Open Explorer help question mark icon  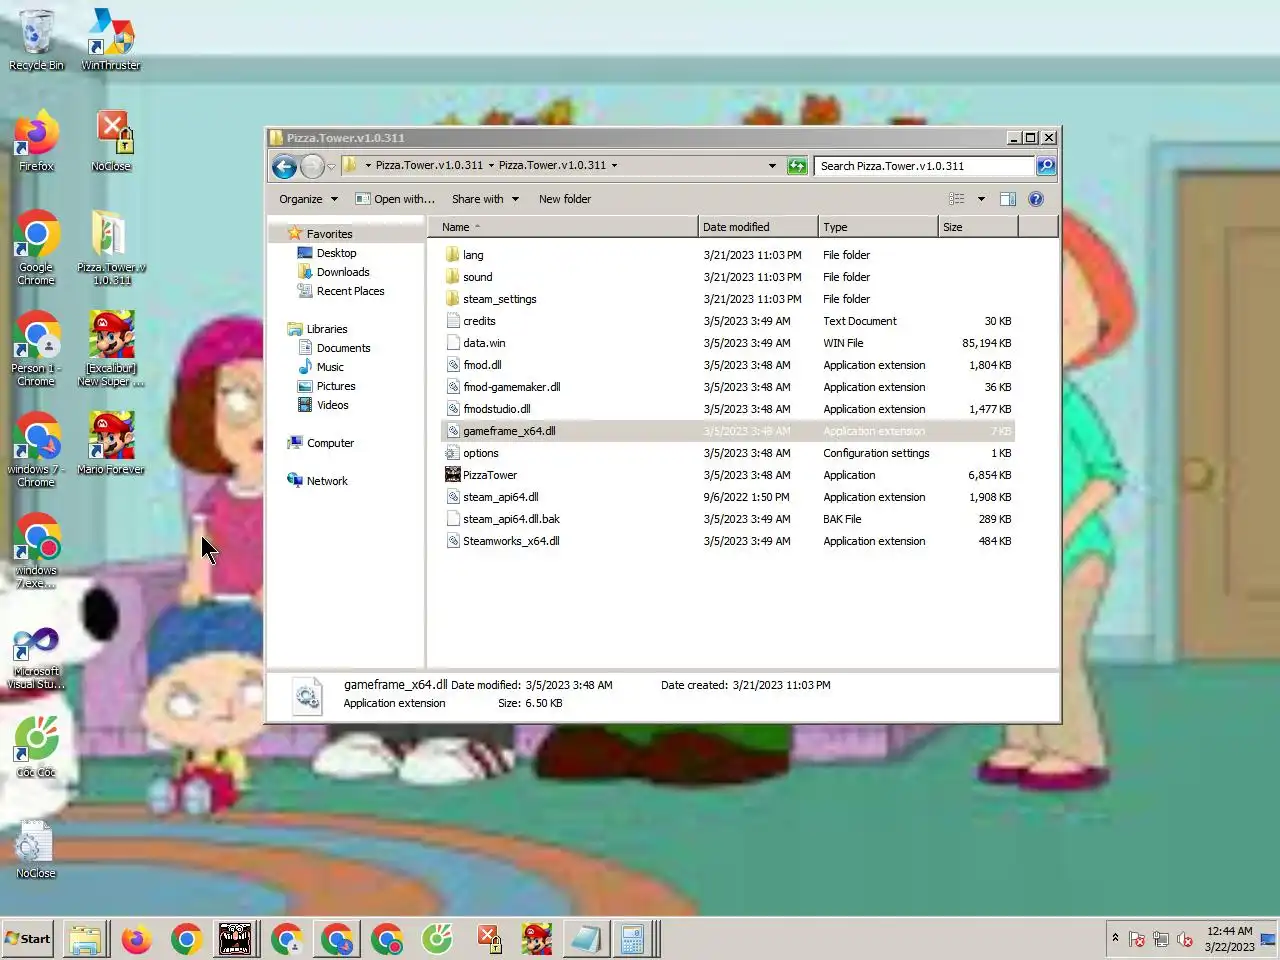click(1036, 199)
